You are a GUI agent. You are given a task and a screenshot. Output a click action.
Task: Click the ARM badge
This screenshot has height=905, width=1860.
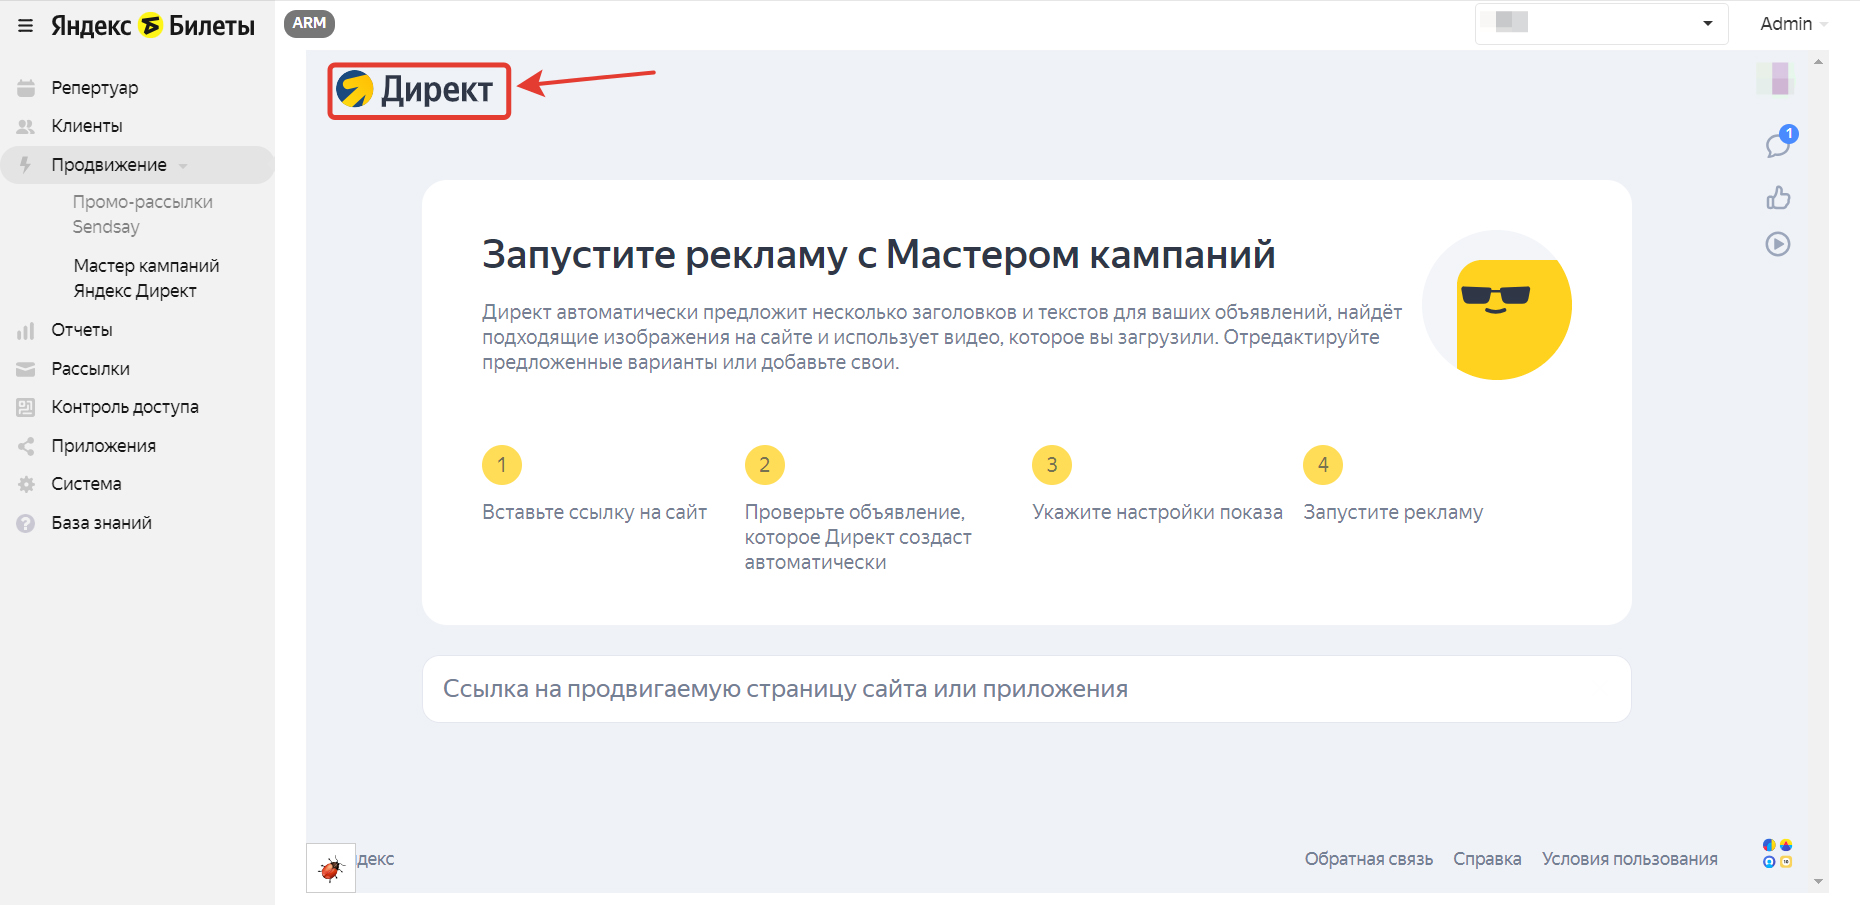coord(309,23)
